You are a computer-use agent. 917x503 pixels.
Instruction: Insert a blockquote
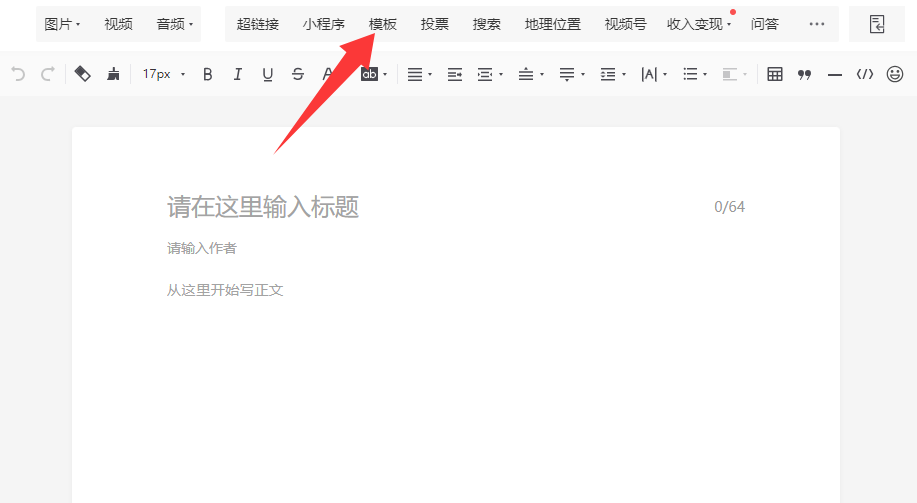pos(805,74)
